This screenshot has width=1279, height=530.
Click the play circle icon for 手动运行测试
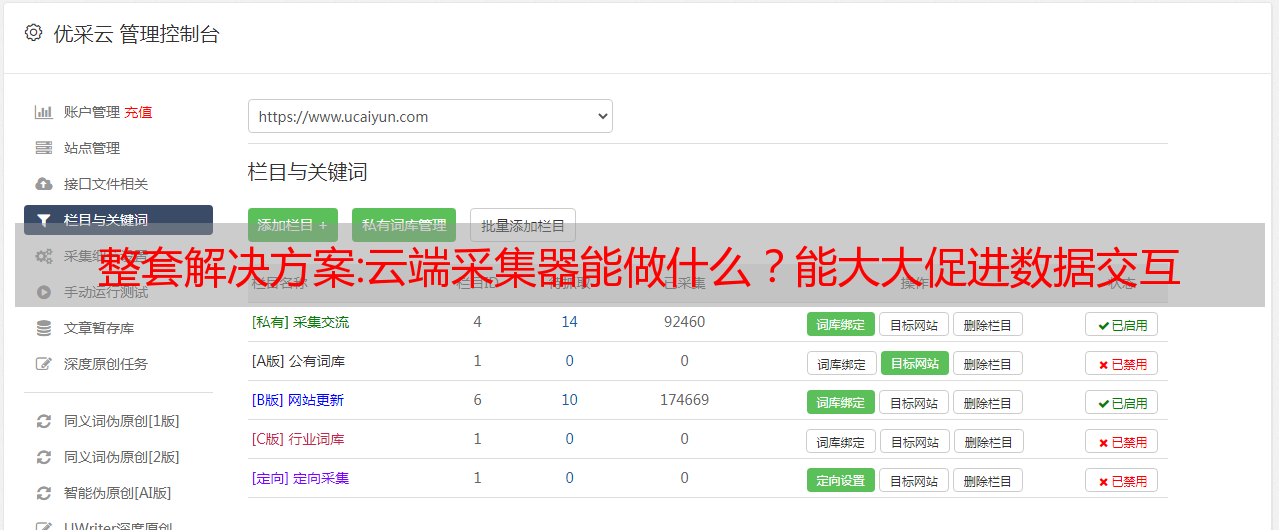pos(43,292)
